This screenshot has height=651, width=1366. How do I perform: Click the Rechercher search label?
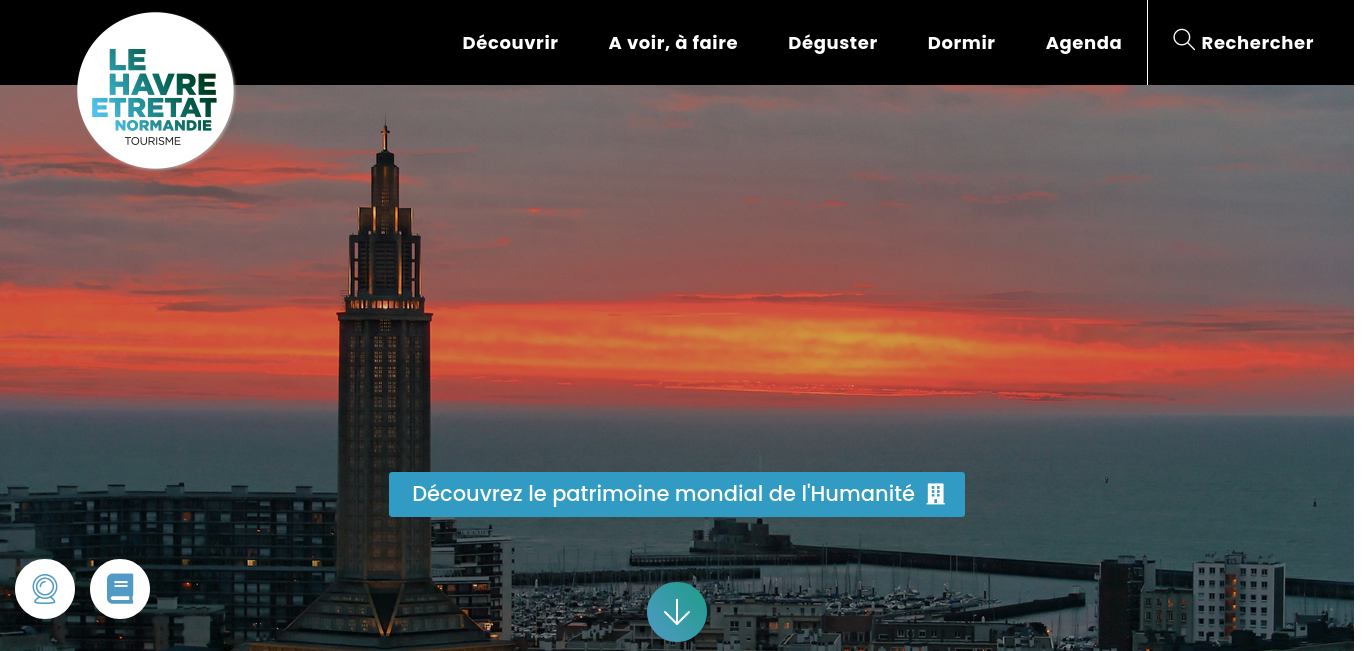click(x=1257, y=43)
